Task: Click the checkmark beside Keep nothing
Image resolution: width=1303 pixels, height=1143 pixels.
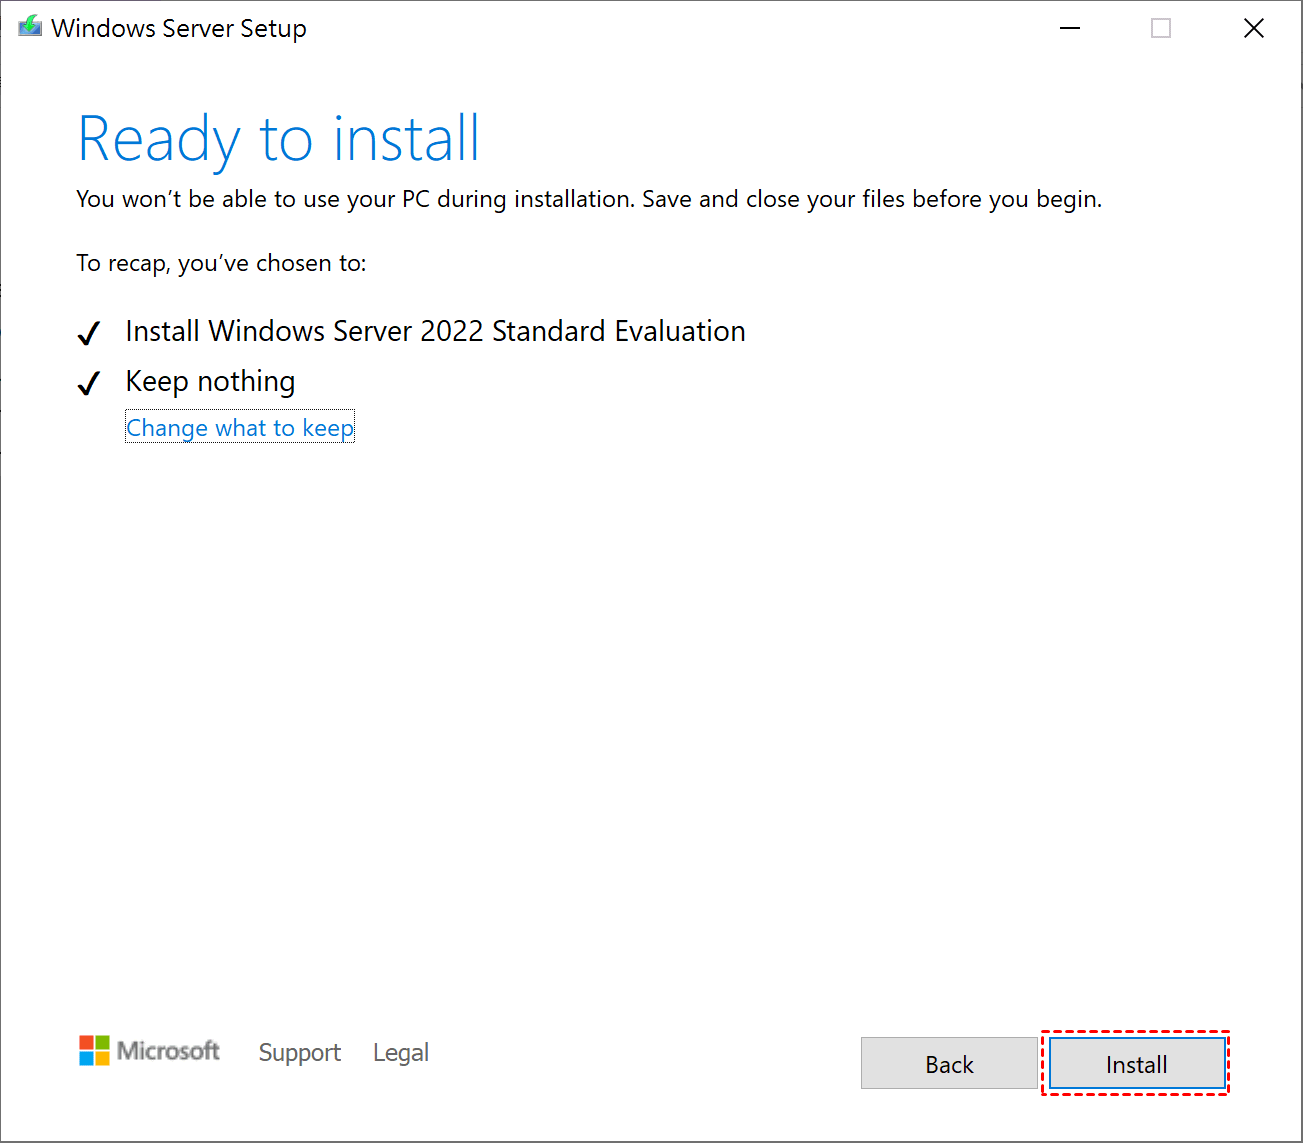Action: pos(89,383)
